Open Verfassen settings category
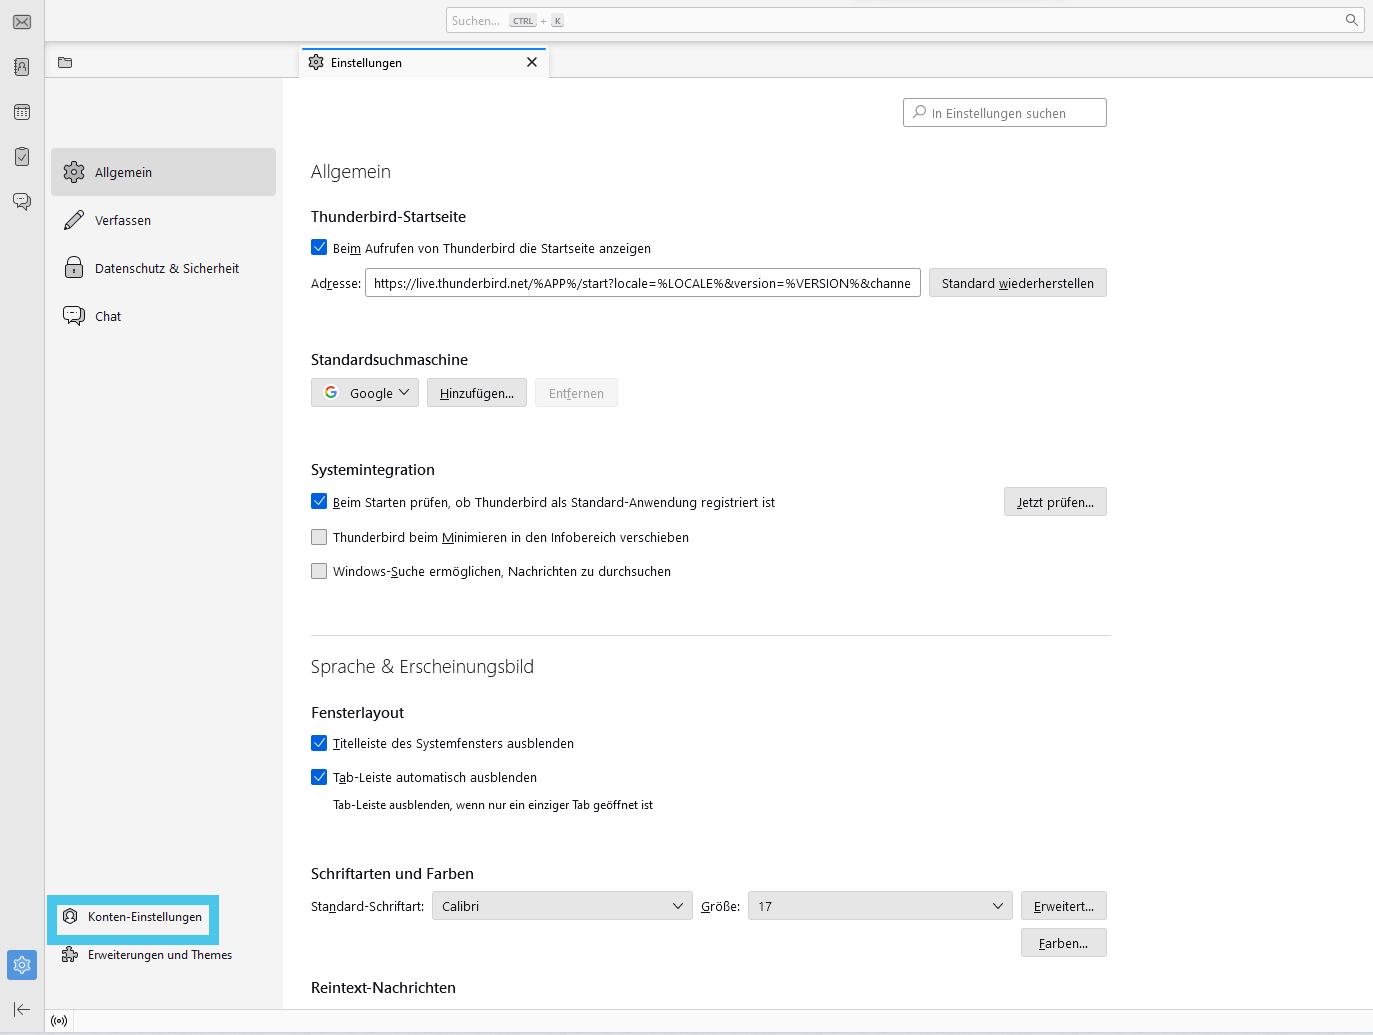Image resolution: width=1373 pixels, height=1035 pixels. pos(164,220)
